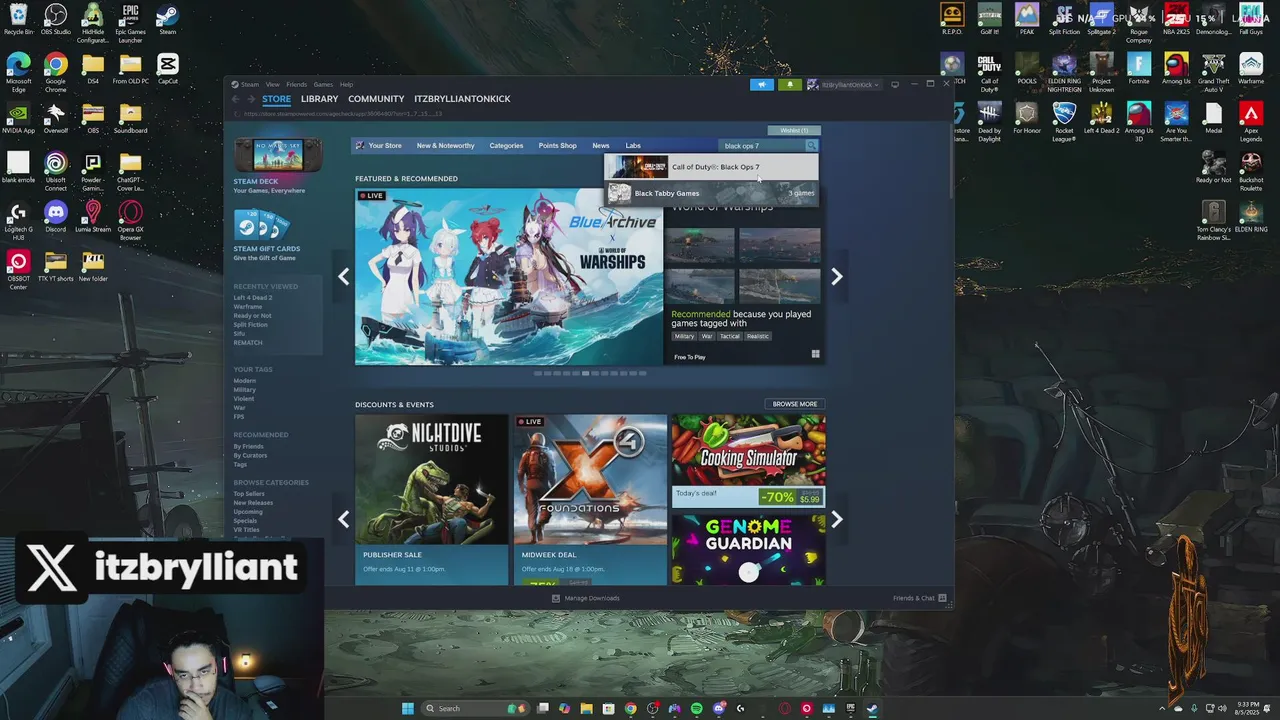
Task: Click the Steam announcements megaphone button
Action: (762, 85)
